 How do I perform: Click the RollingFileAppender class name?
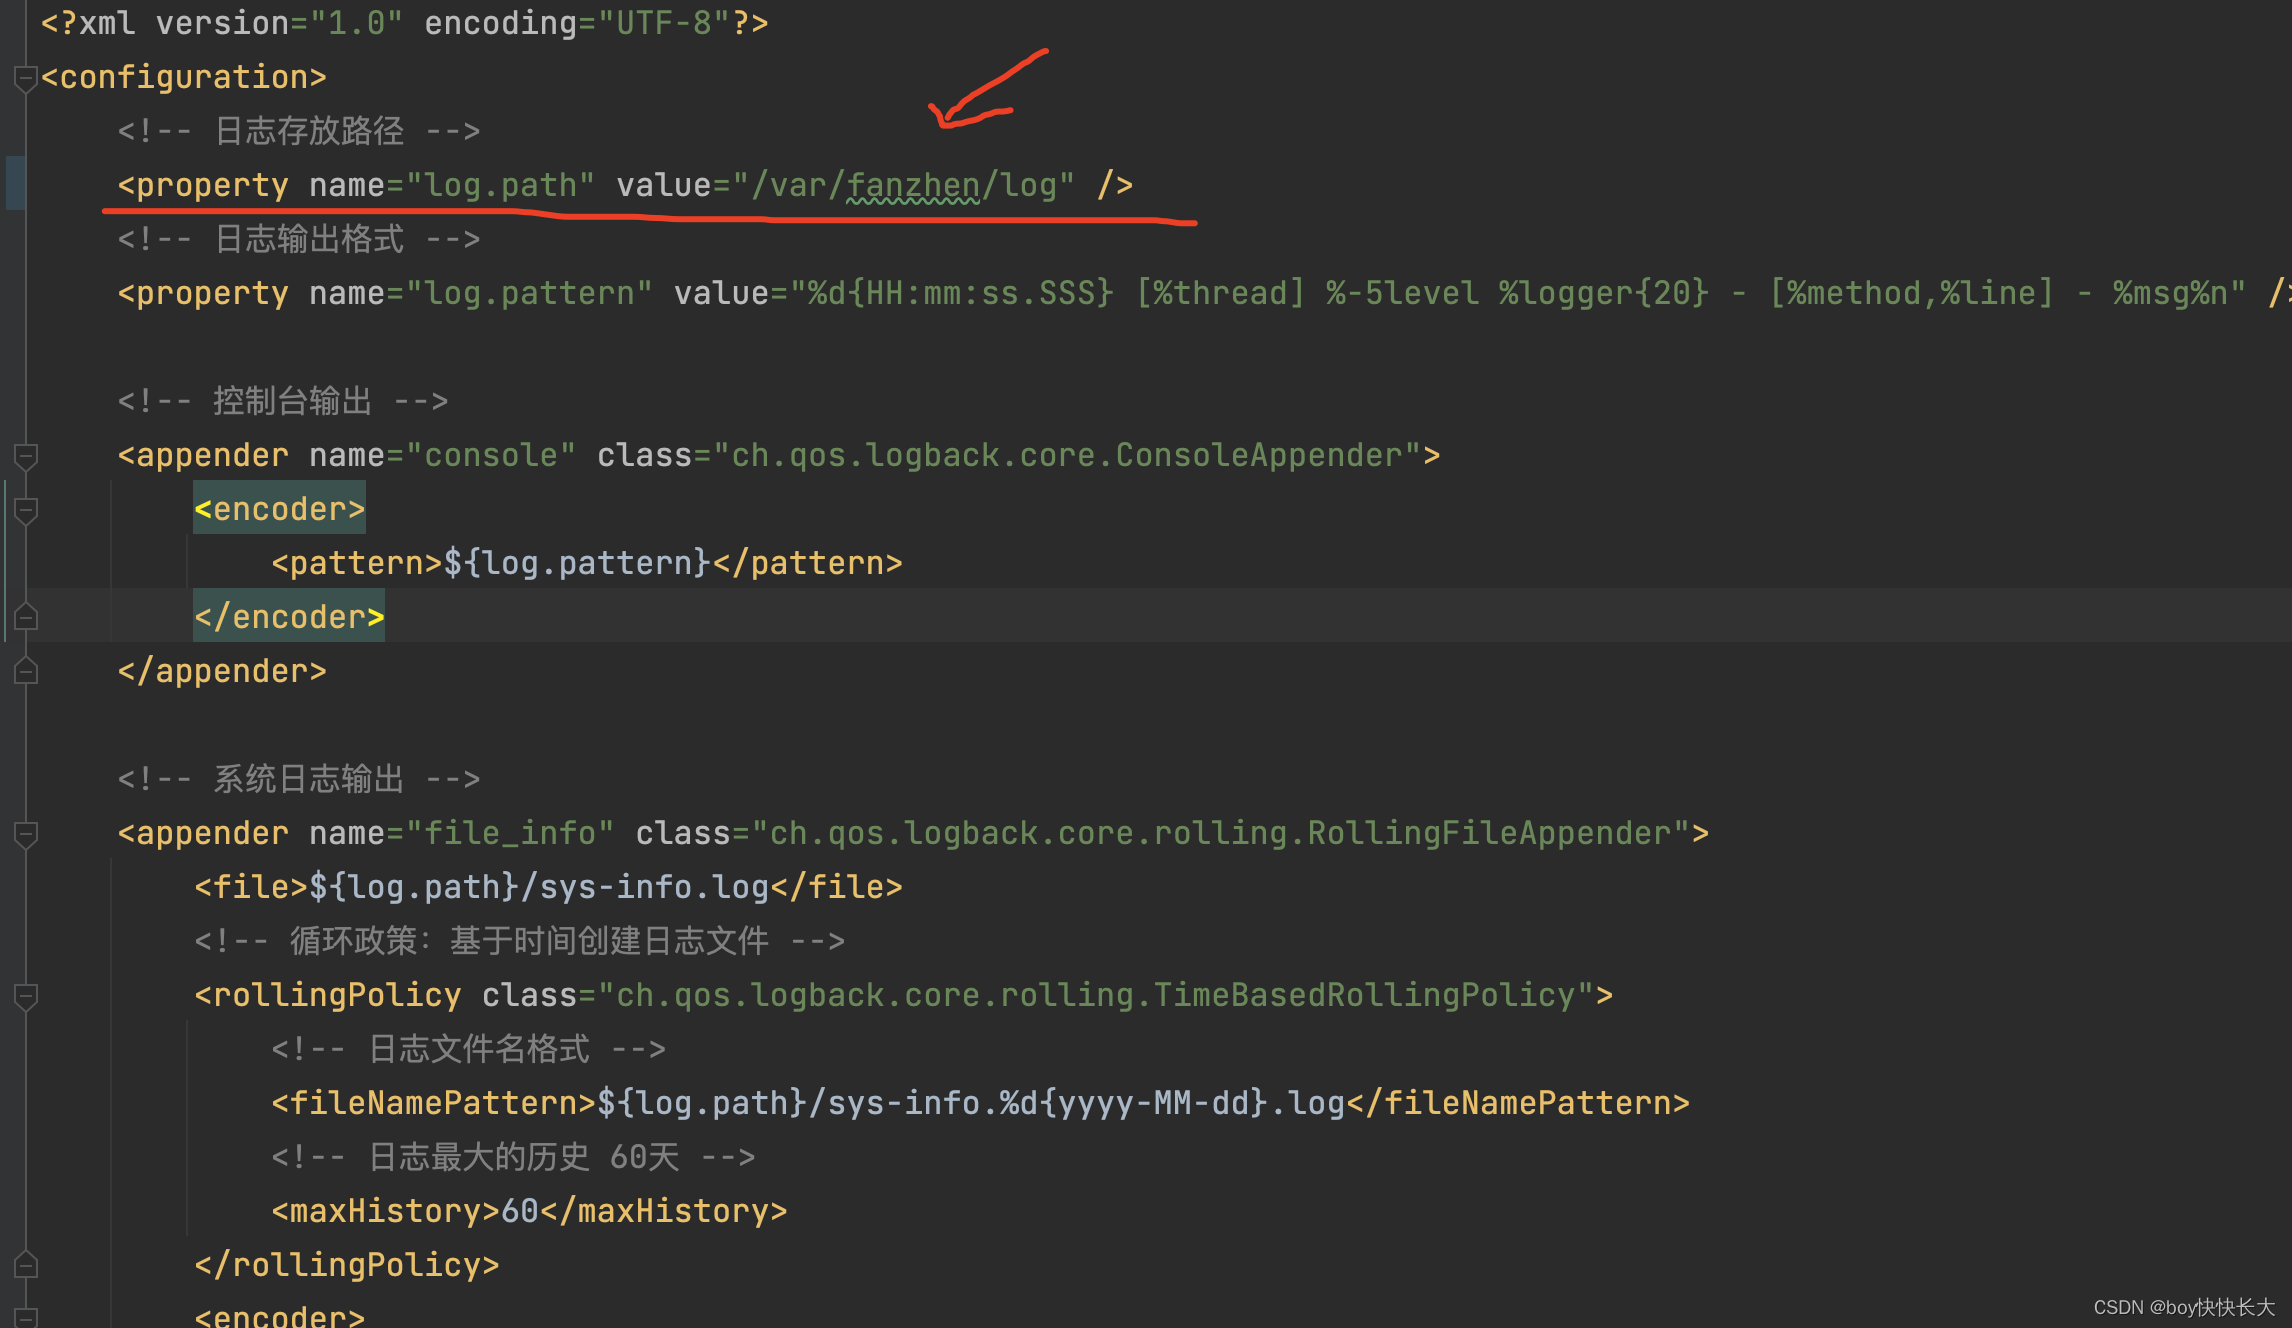point(1490,833)
